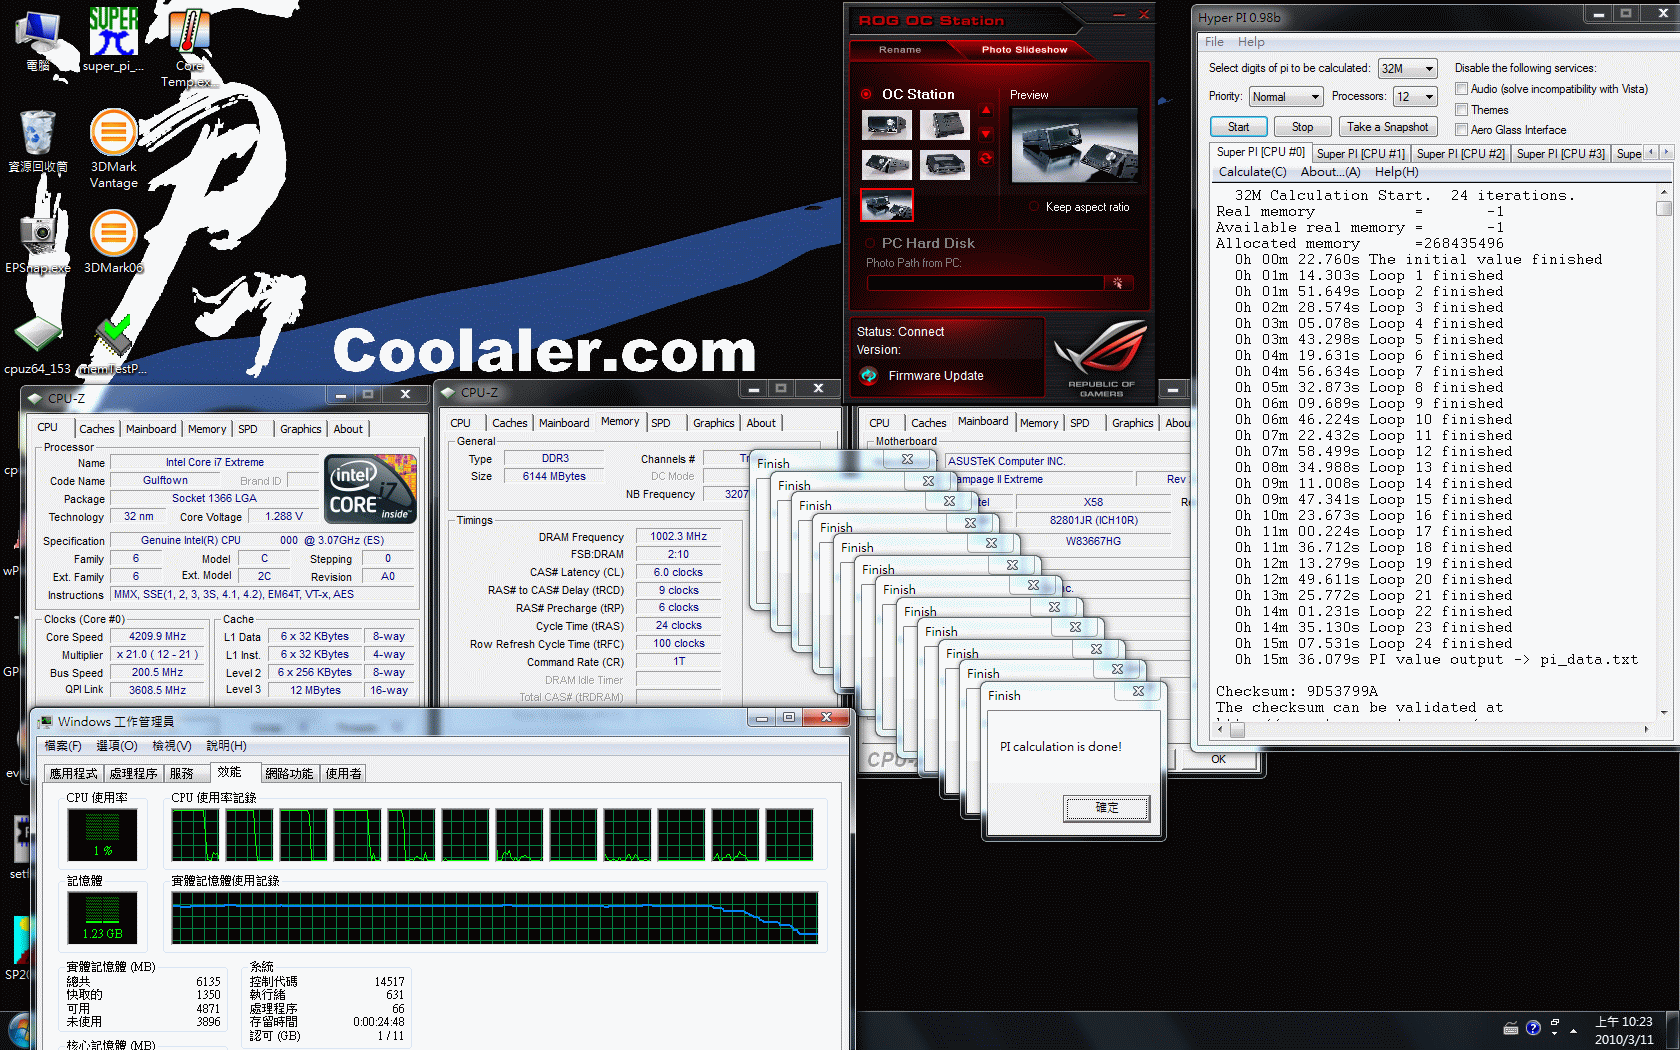Open the memTestPro desktop icon
1680x1050 pixels.
click(x=113, y=345)
